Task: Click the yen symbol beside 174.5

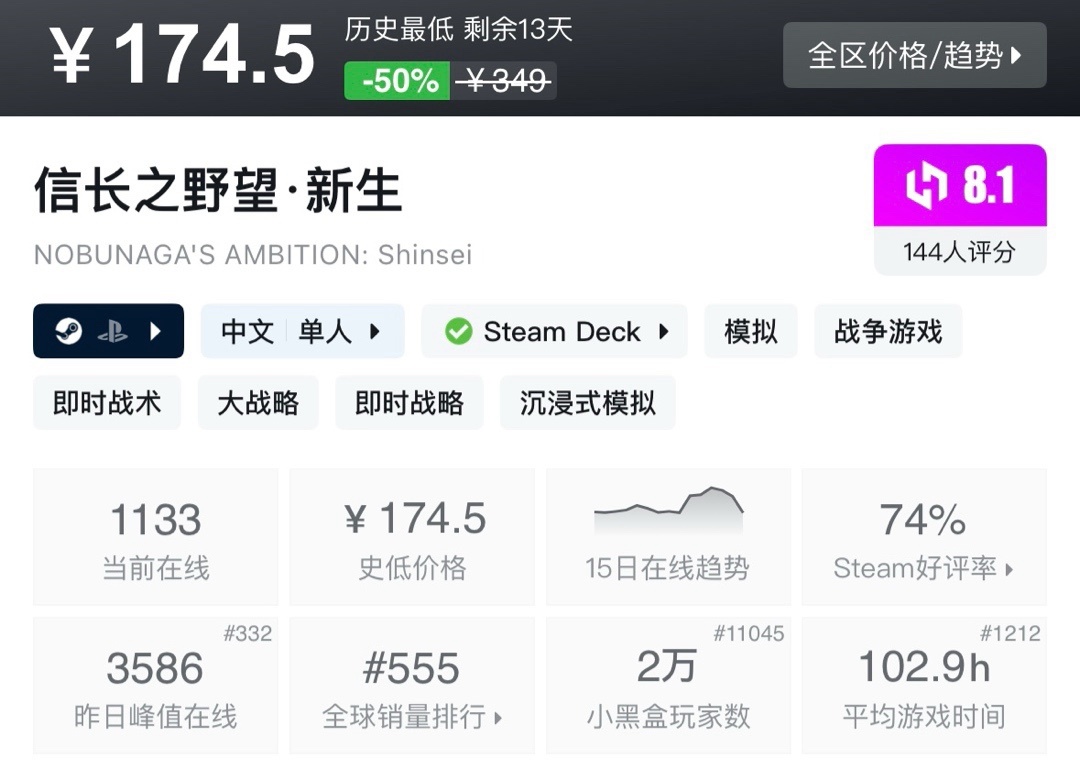Action: [73, 56]
